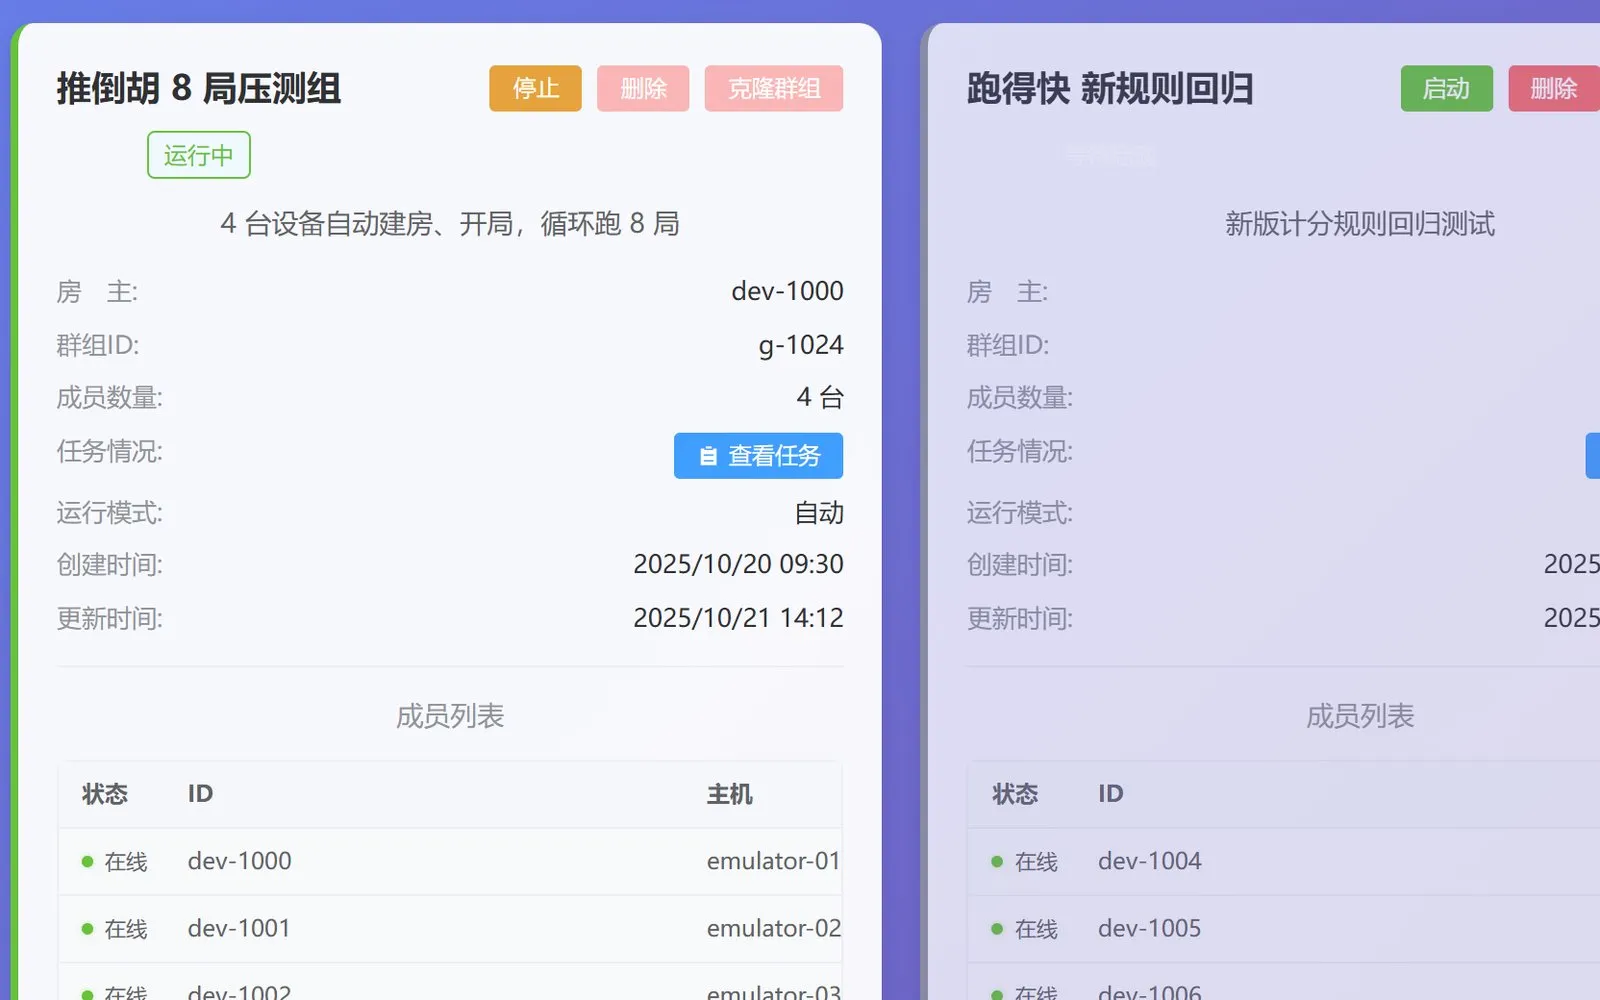Click host cell emulator-02
Screen dimensions: 1600x1000
773,929
